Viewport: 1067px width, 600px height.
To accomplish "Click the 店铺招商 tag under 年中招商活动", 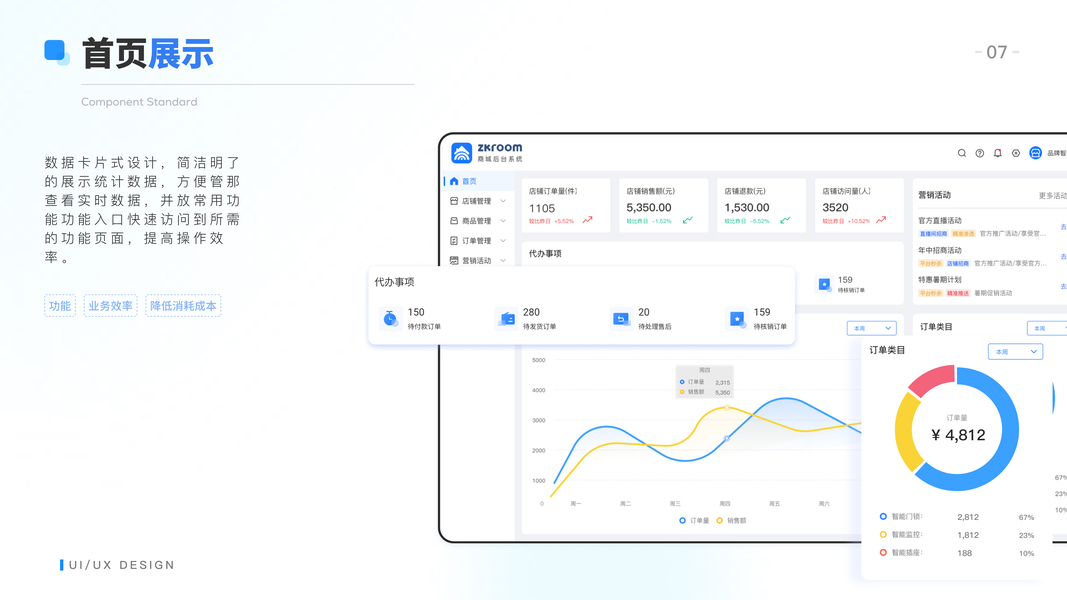I will pos(957,263).
